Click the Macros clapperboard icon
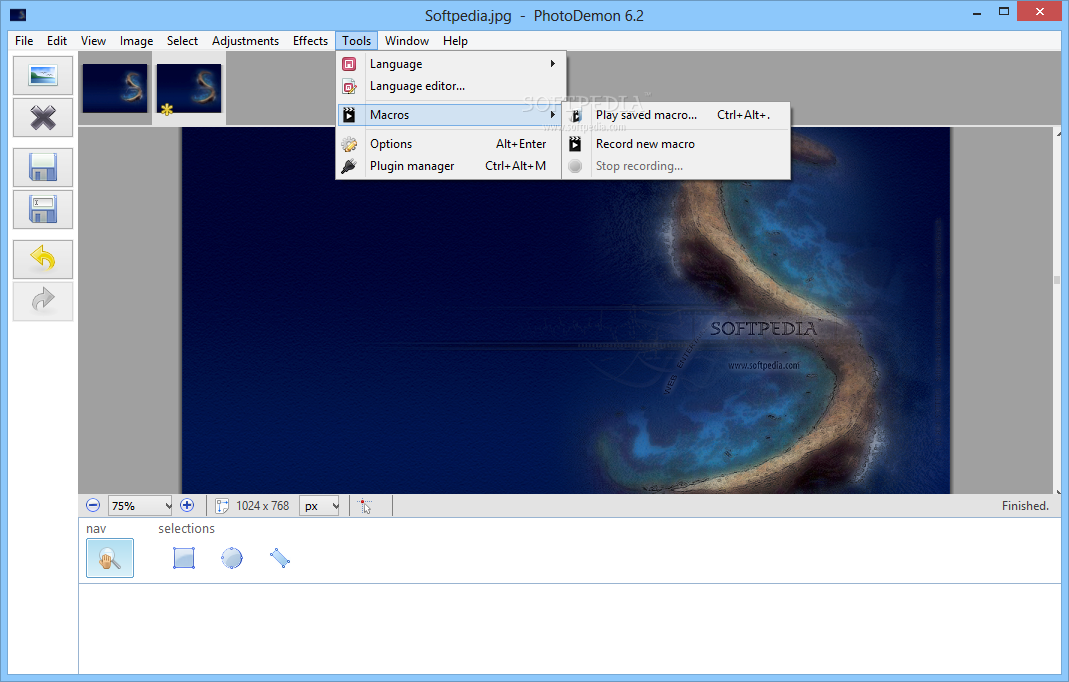The image size is (1069, 682). tap(349, 115)
